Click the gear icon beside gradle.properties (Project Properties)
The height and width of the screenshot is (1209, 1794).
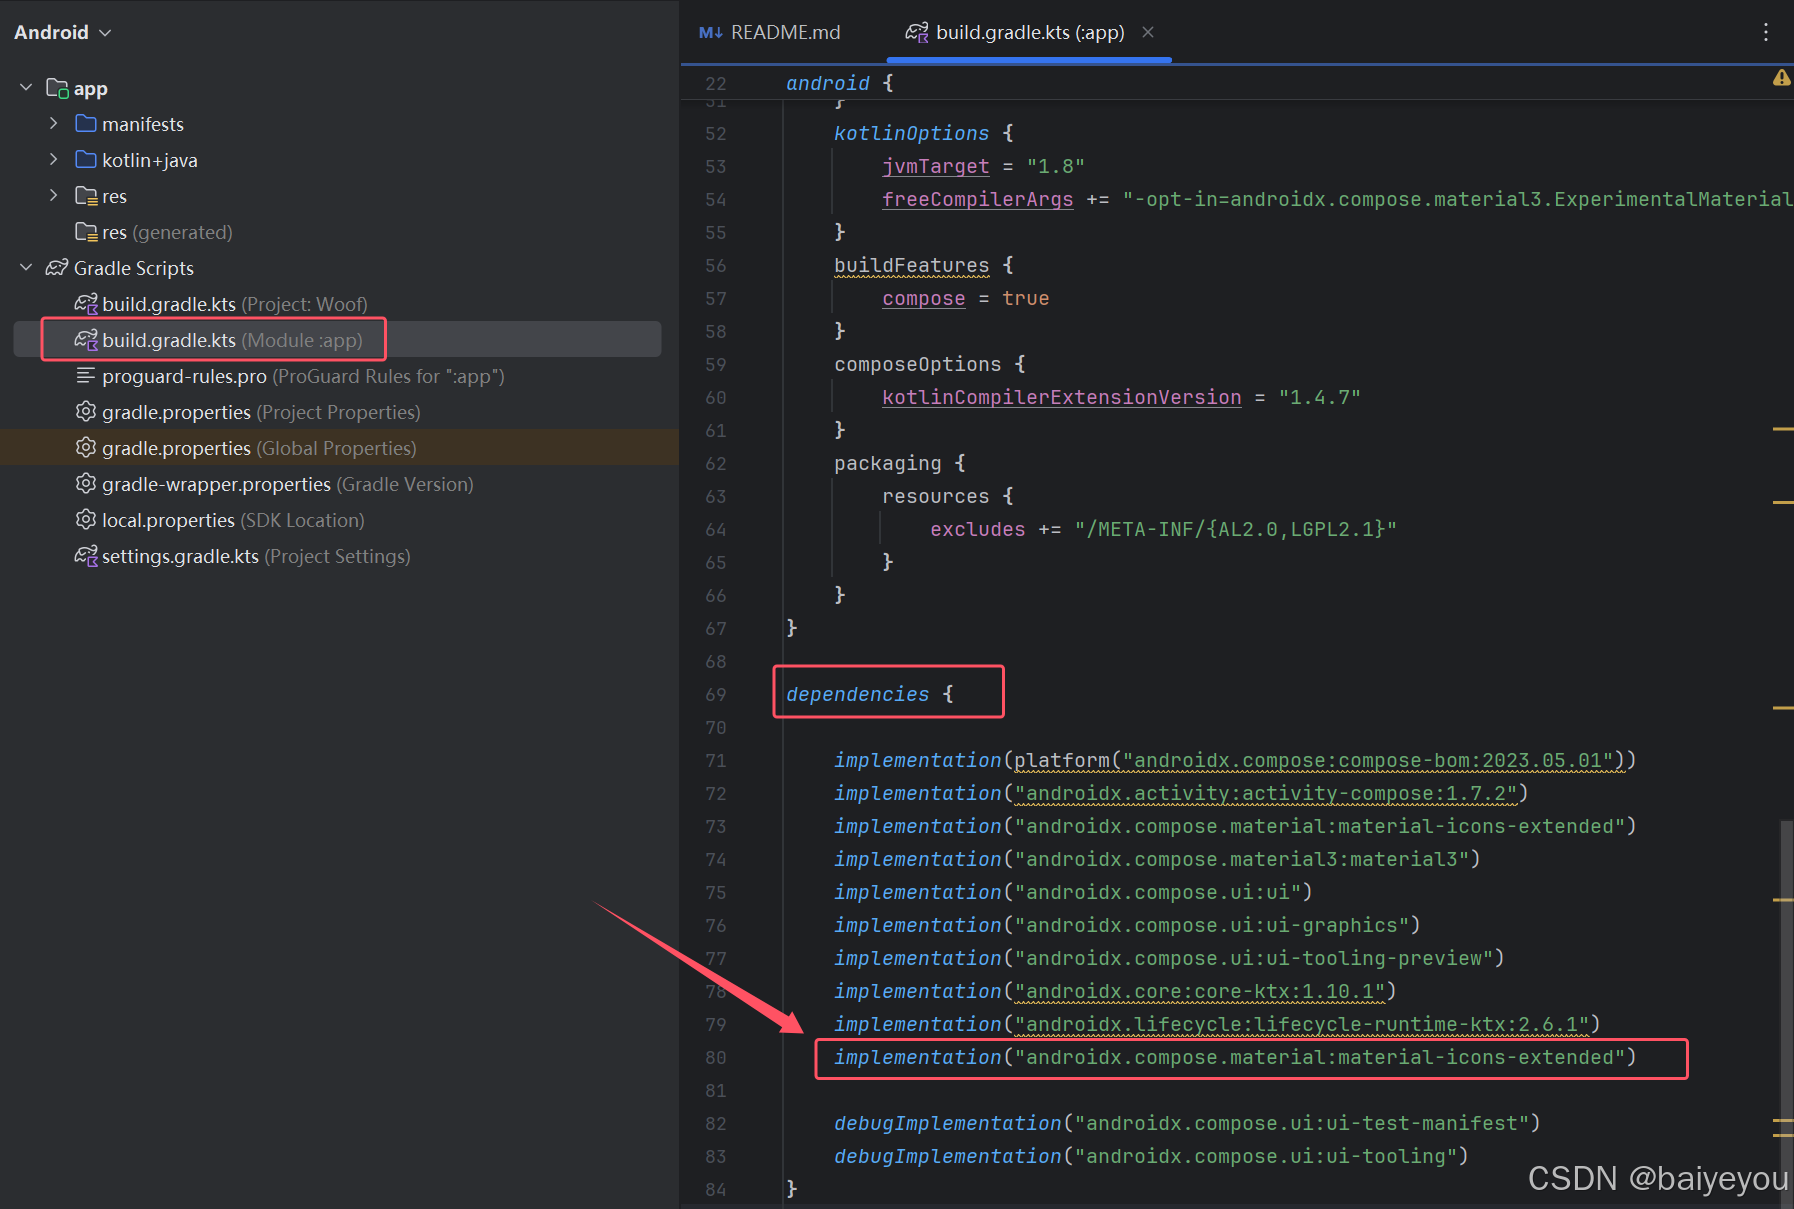tap(86, 411)
